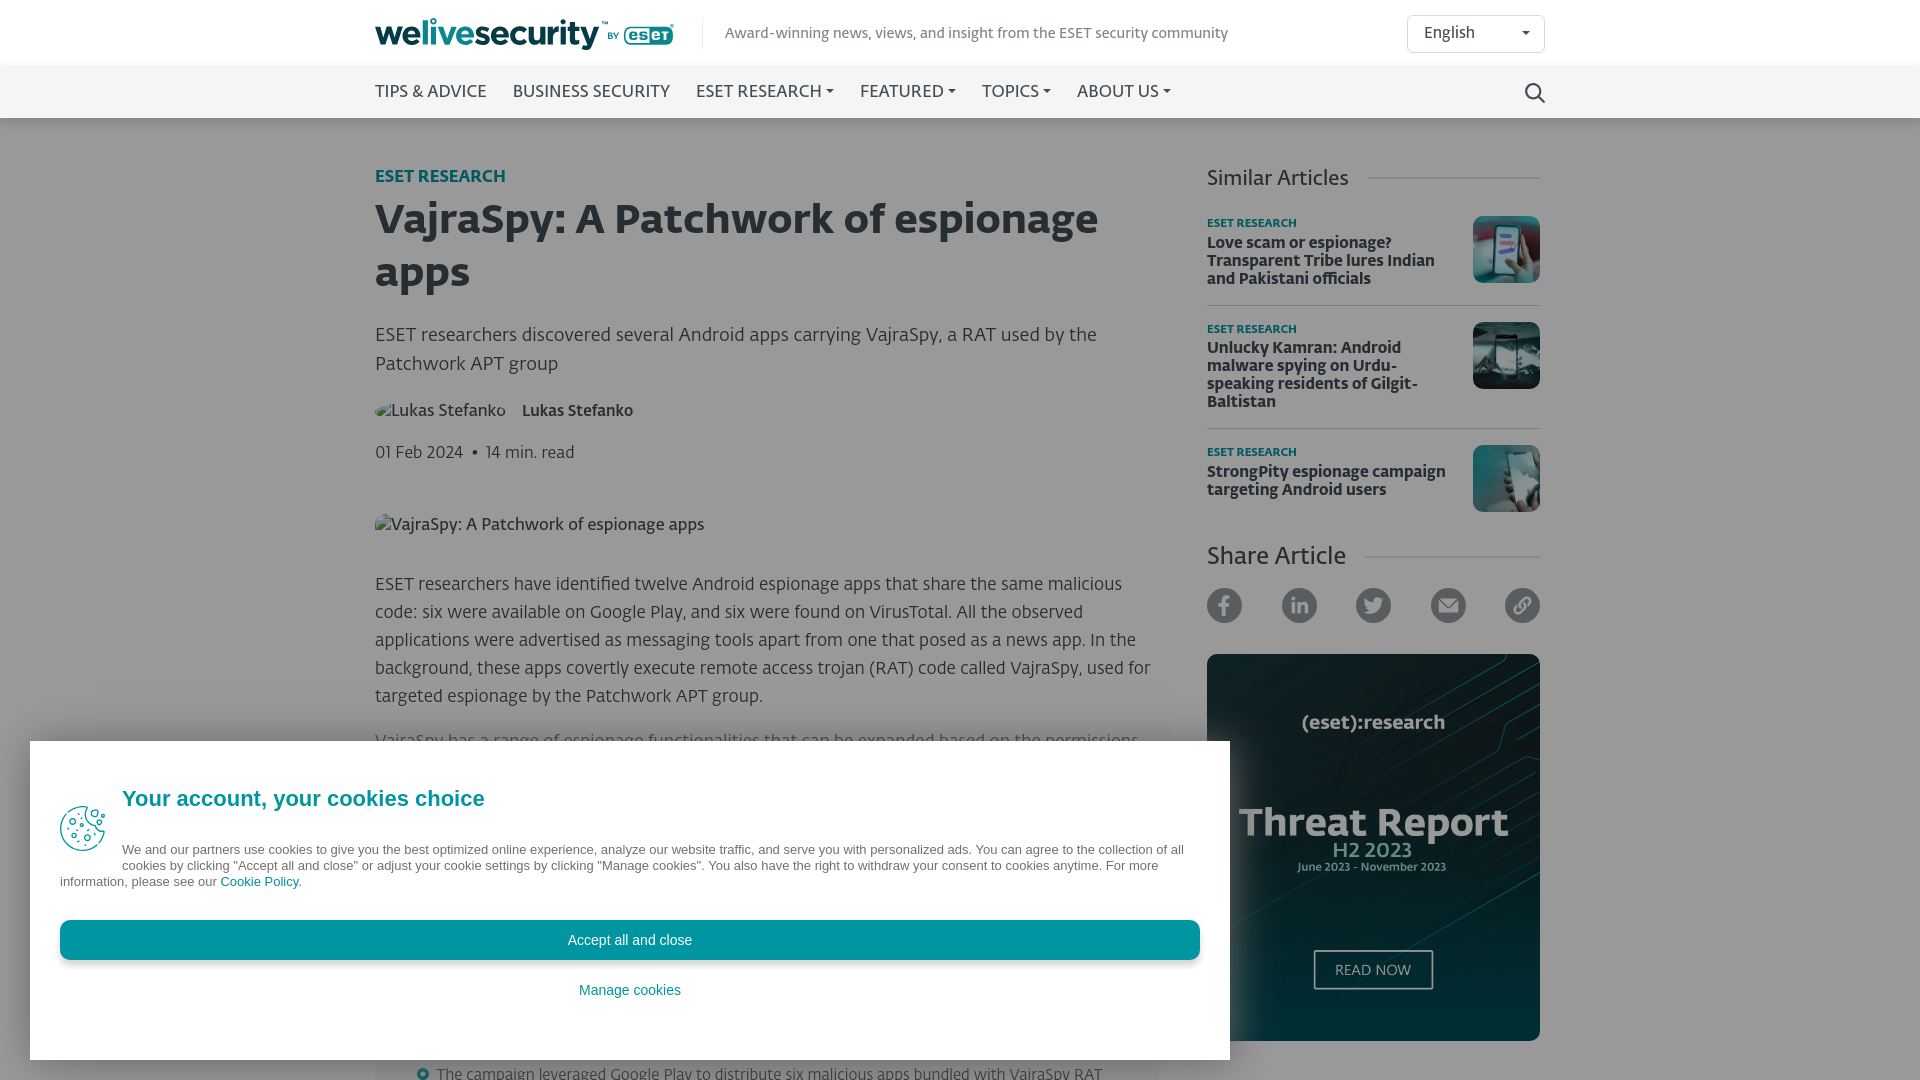Expand the TOPICS navigation dropdown
This screenshot has height=1080, width=1920.
[x=1015, y=92]
